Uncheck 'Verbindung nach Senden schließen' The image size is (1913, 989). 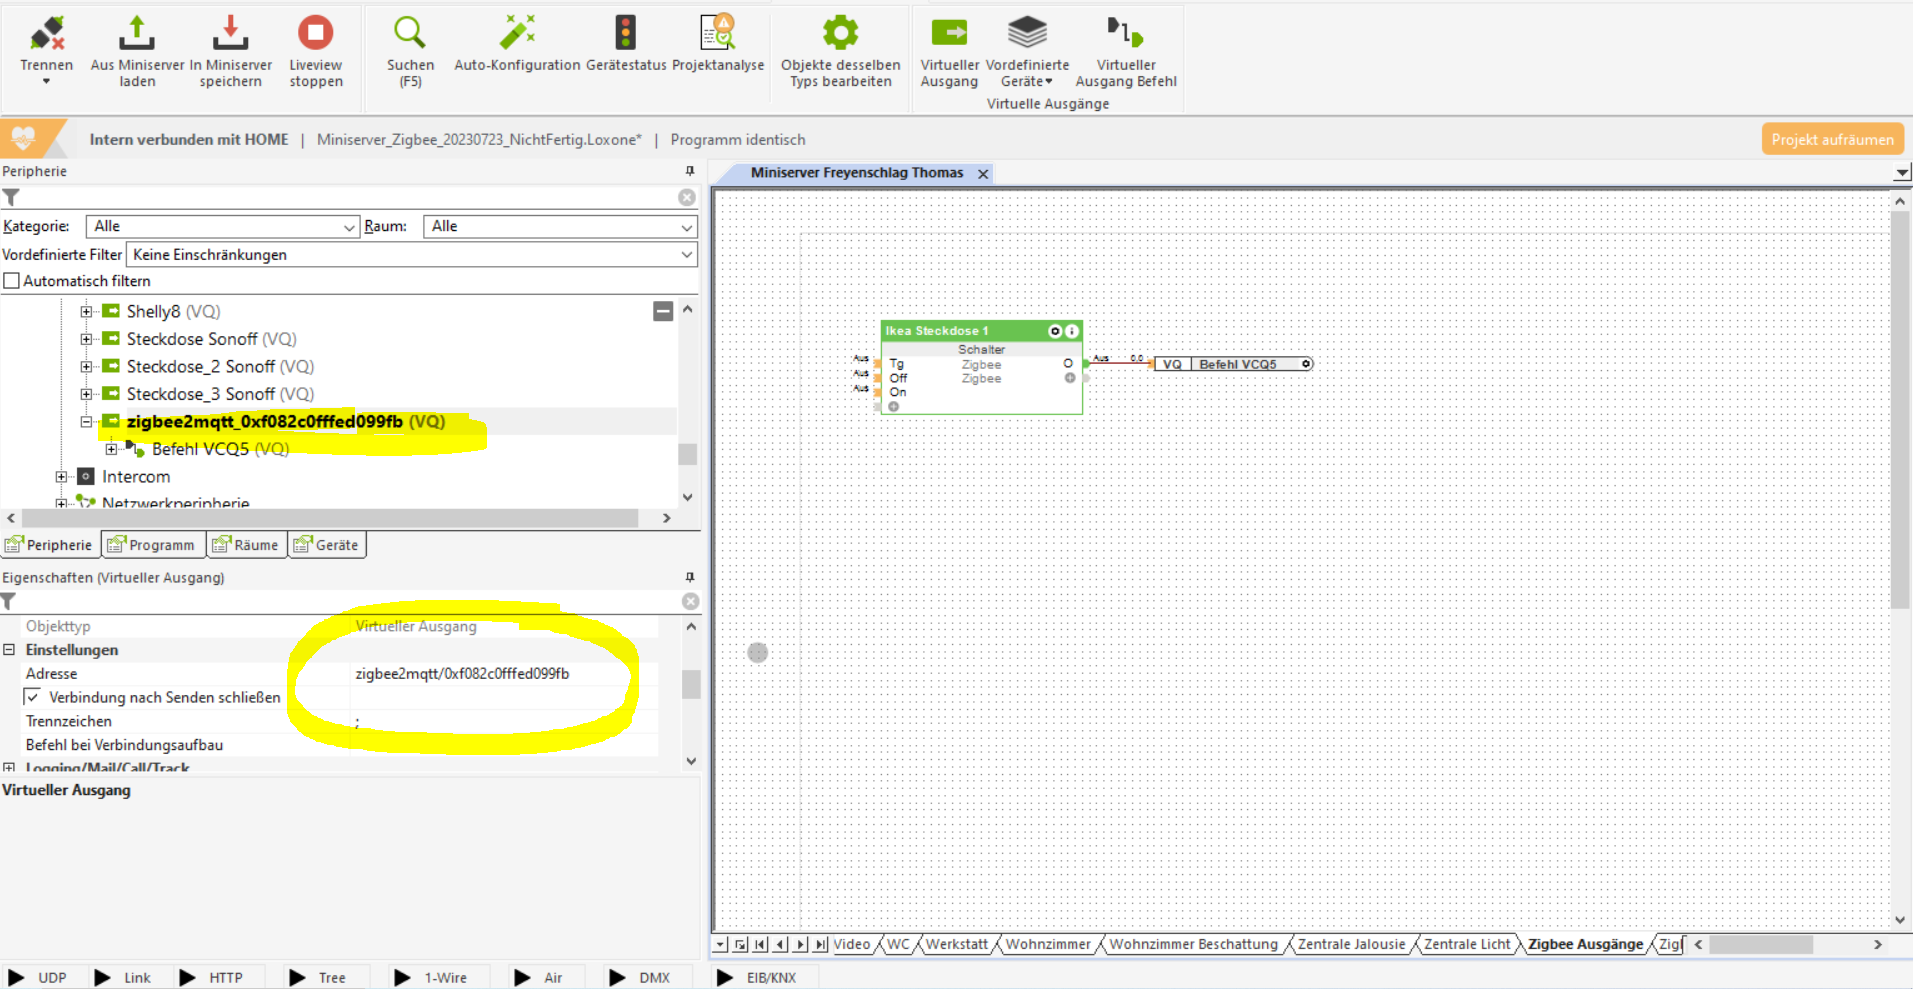pos(33,697)
